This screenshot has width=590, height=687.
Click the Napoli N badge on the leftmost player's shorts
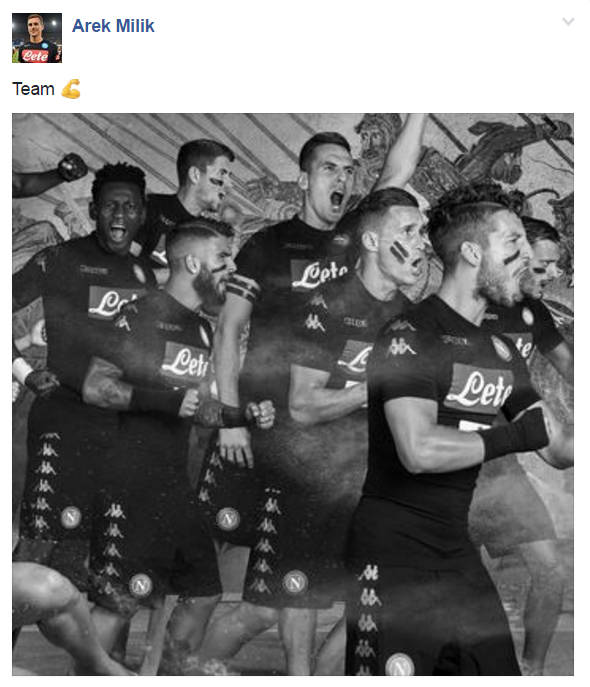coord(71,517)
